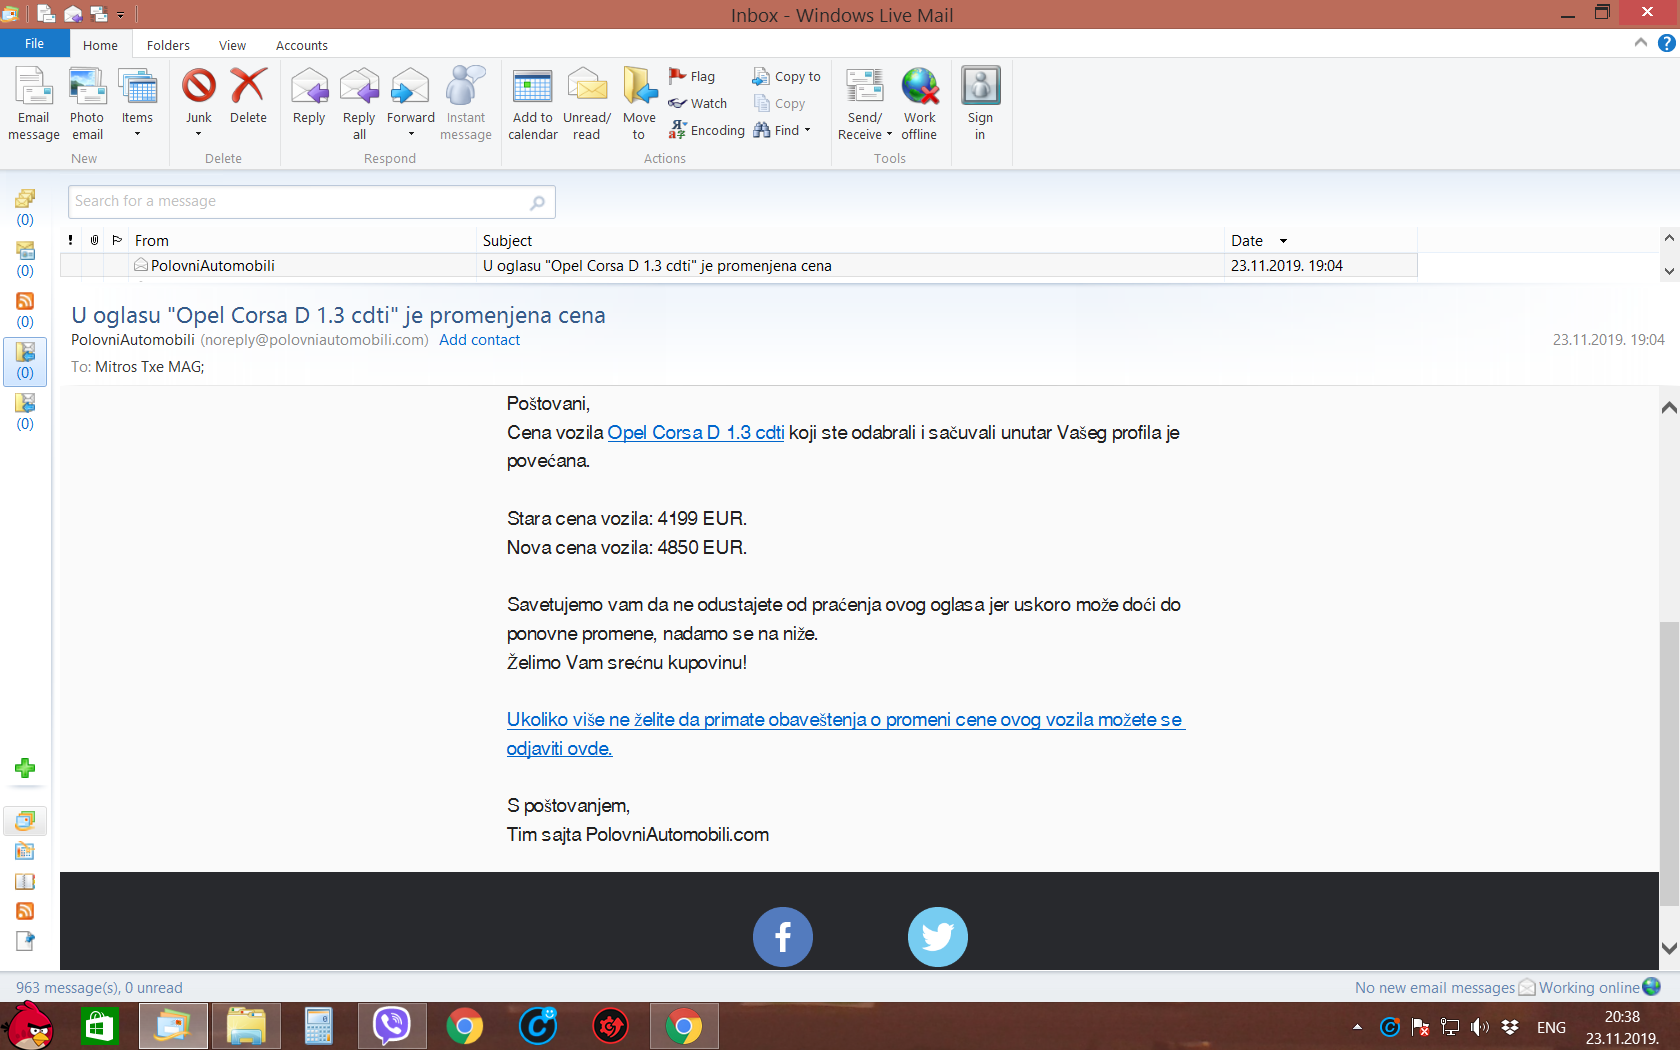Click the search magnifier icon

(538, 202)
